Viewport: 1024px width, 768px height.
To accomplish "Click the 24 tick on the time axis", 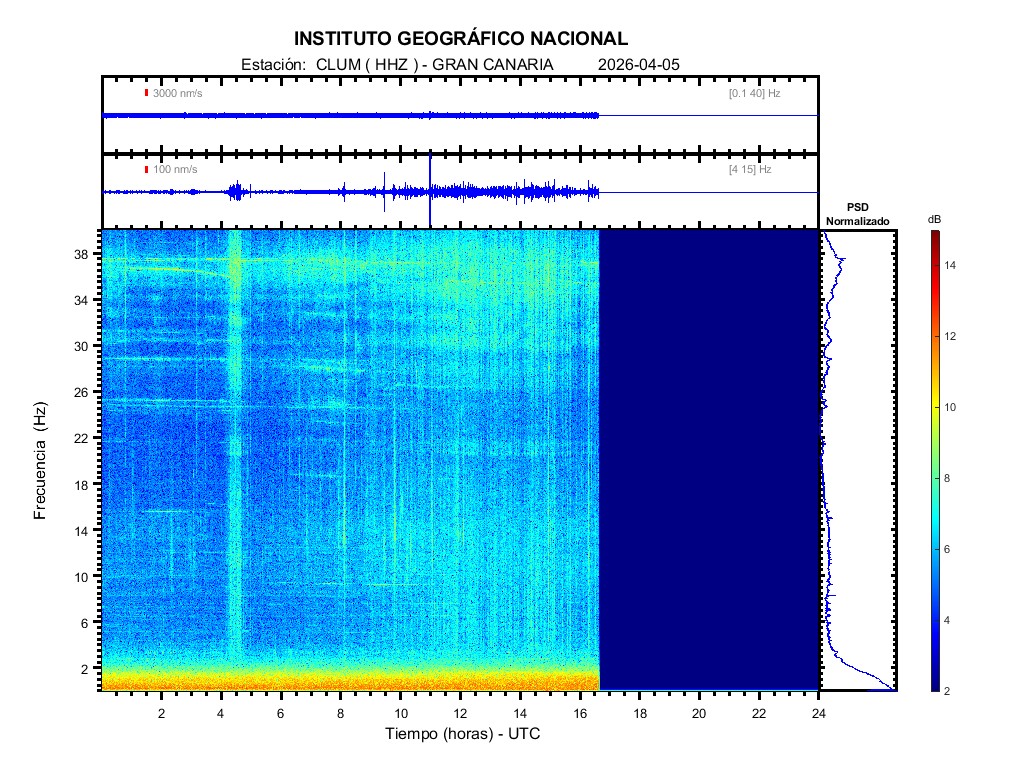I will [x=818, y=713].
